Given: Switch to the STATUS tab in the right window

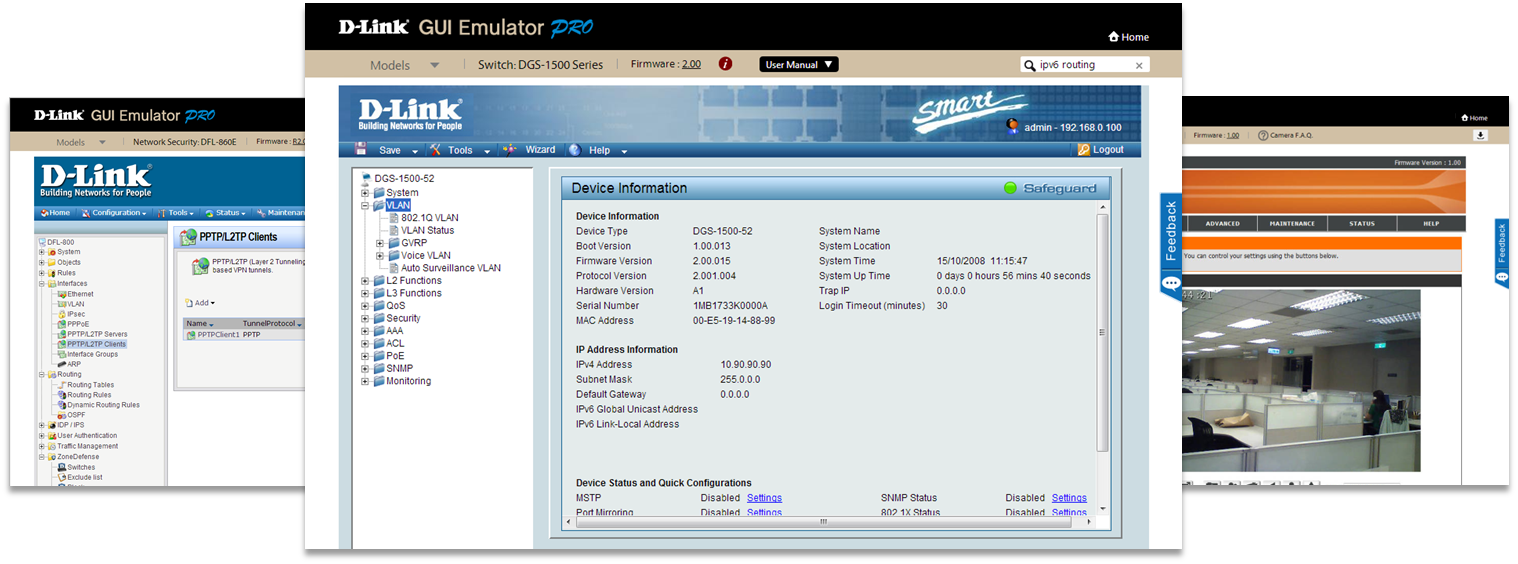Looking at the screenshot, I should pos(1362,224).
